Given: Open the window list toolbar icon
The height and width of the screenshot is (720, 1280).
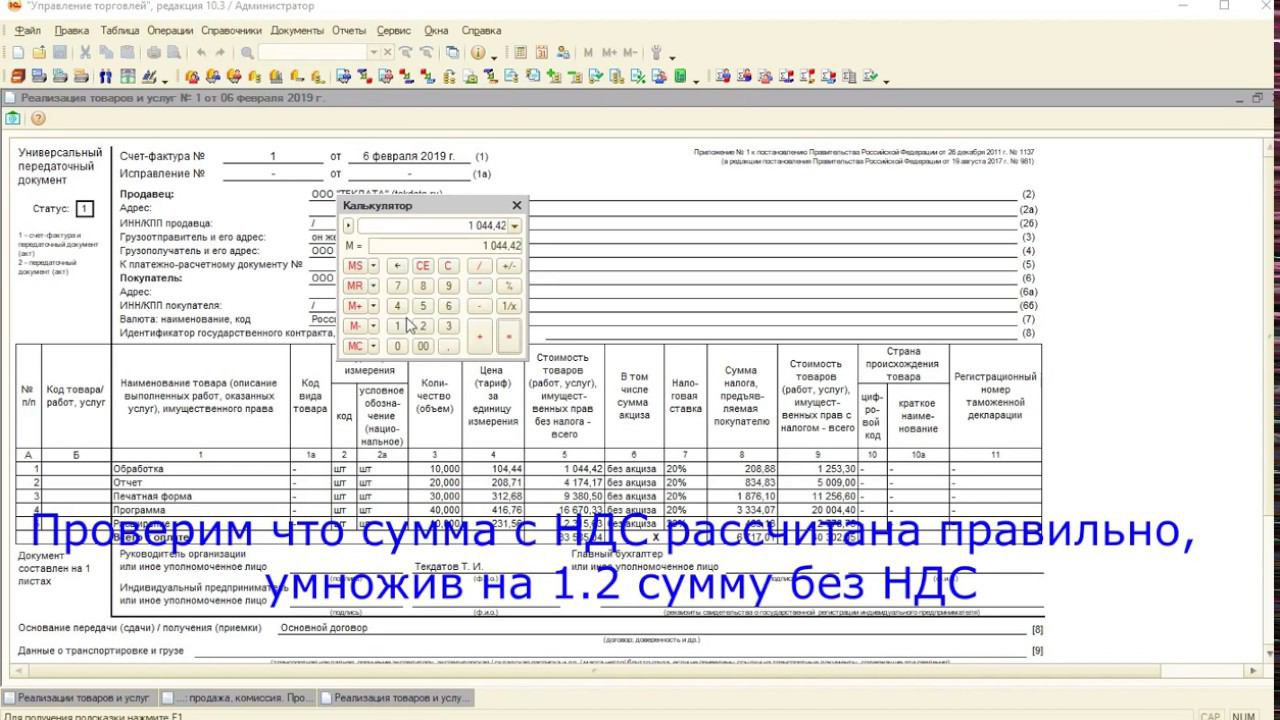Looking at the screenshot, I should tap(453, 52).
